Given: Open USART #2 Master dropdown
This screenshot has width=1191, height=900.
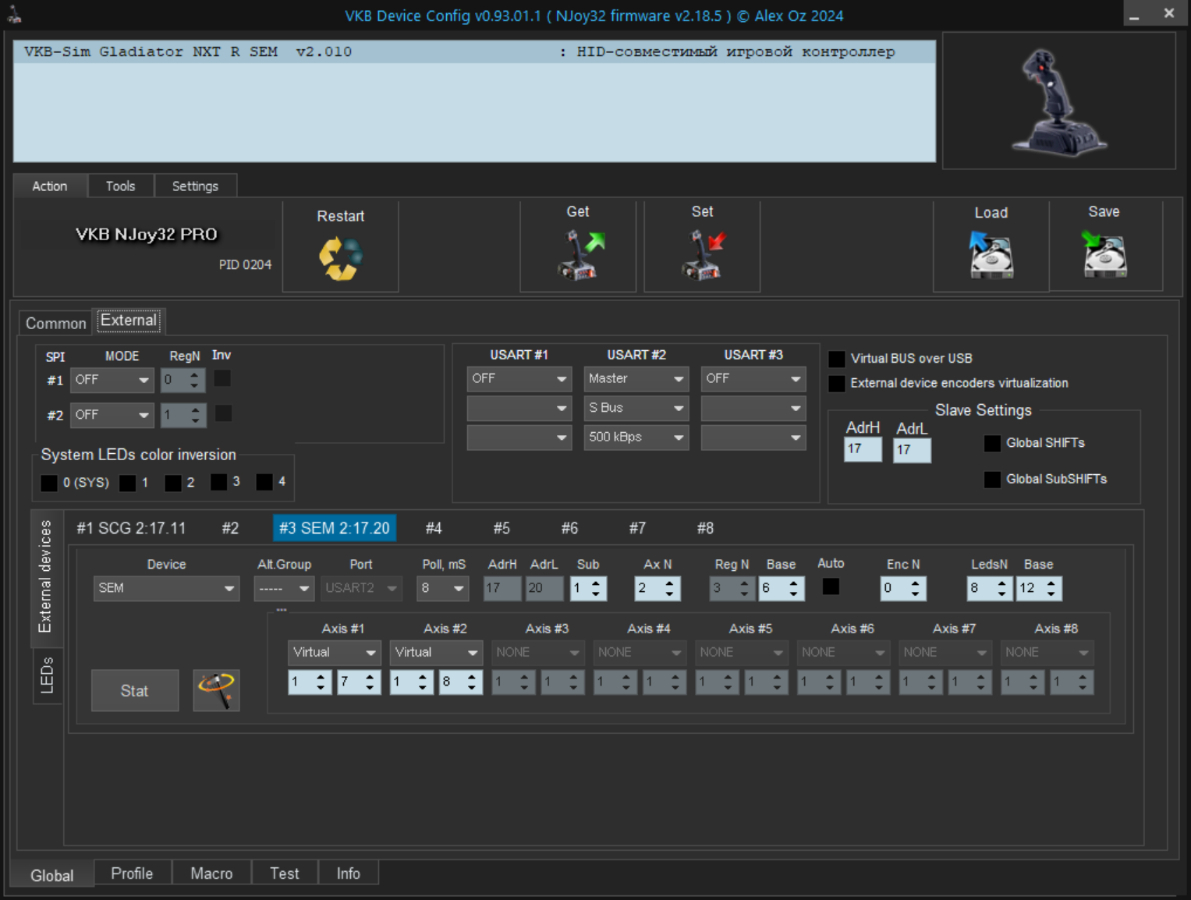Looking at the screenshot, I should coord(636,378).
